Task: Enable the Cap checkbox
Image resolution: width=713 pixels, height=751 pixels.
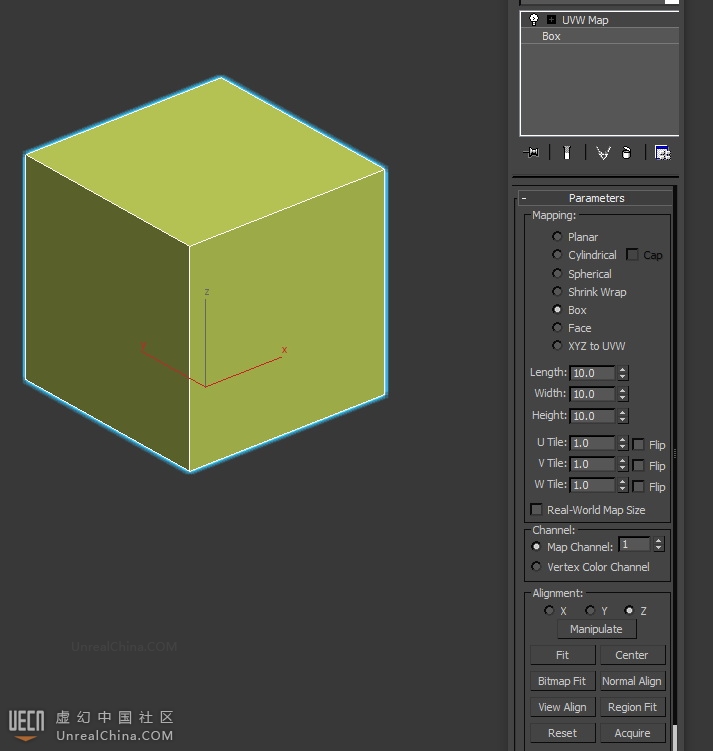Action: (x=632, y=254)
